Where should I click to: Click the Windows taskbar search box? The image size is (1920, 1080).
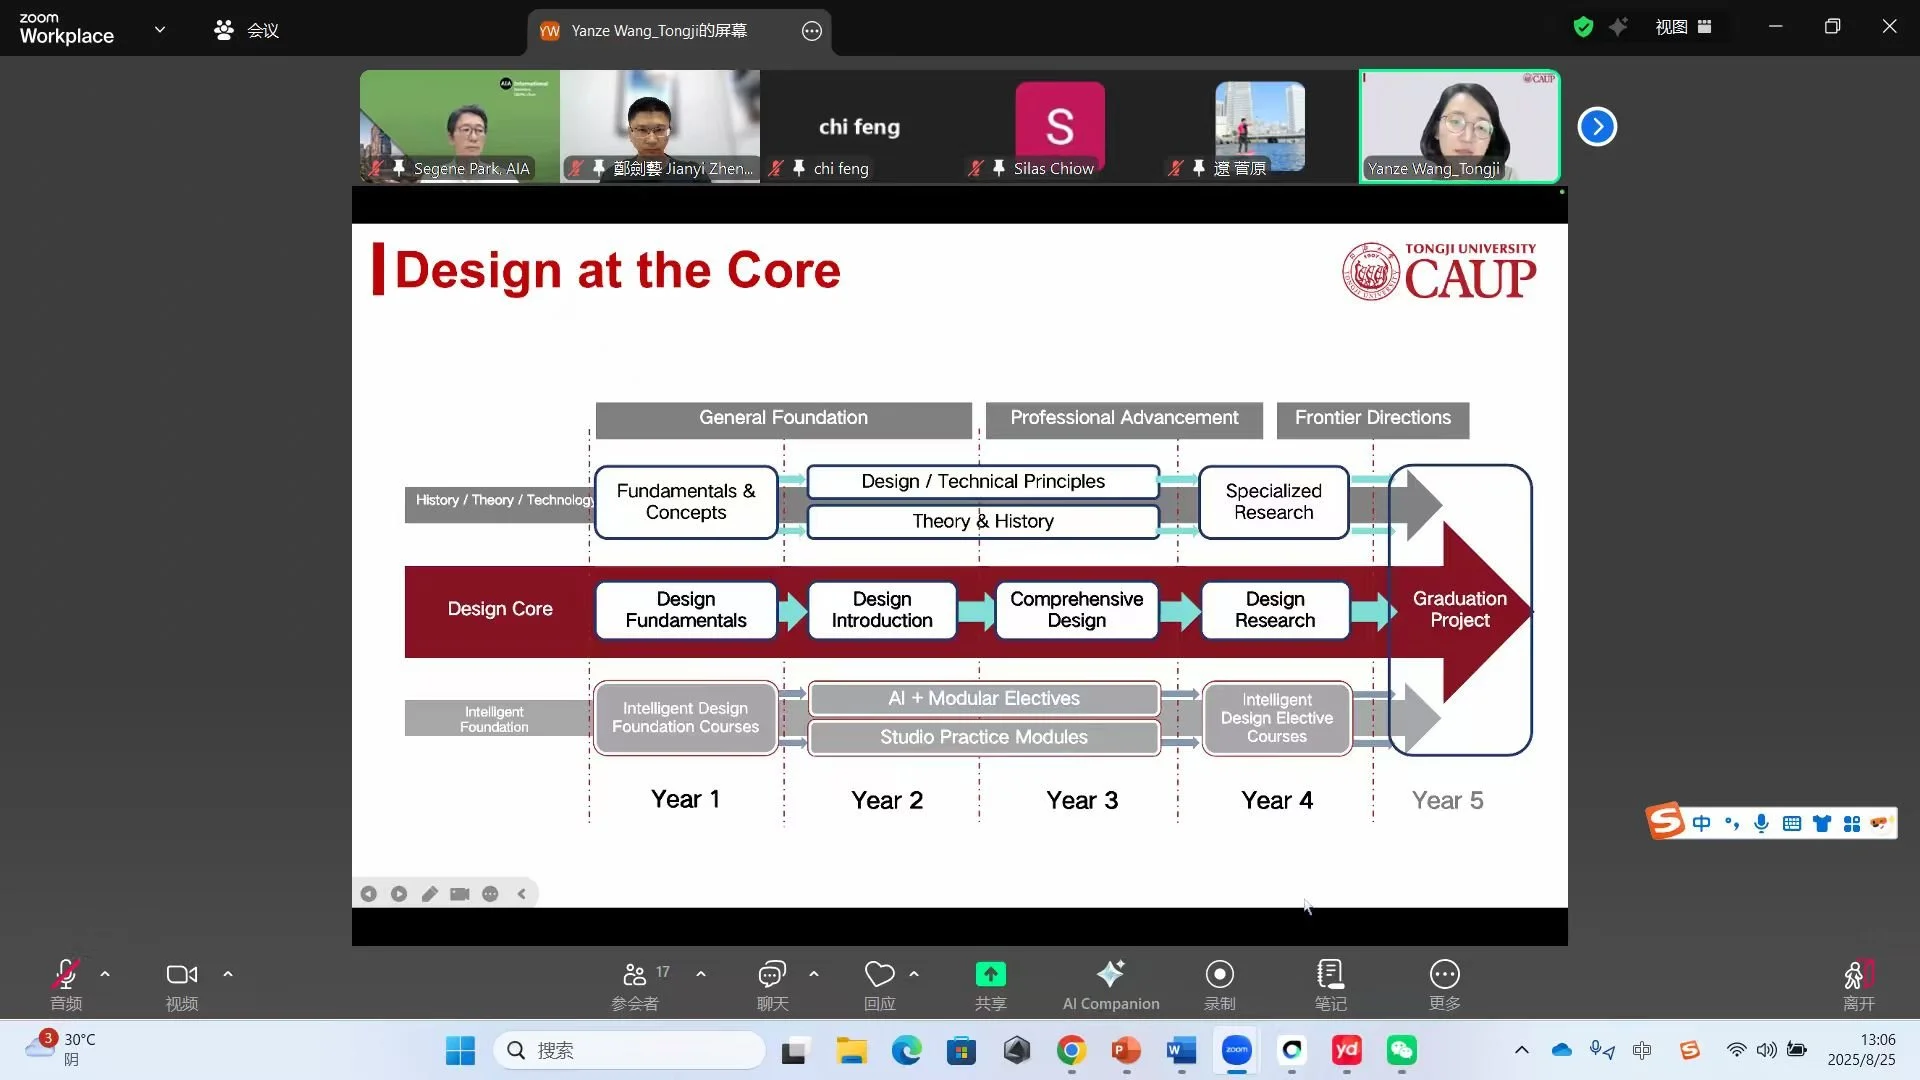(x=630, y=1050)
